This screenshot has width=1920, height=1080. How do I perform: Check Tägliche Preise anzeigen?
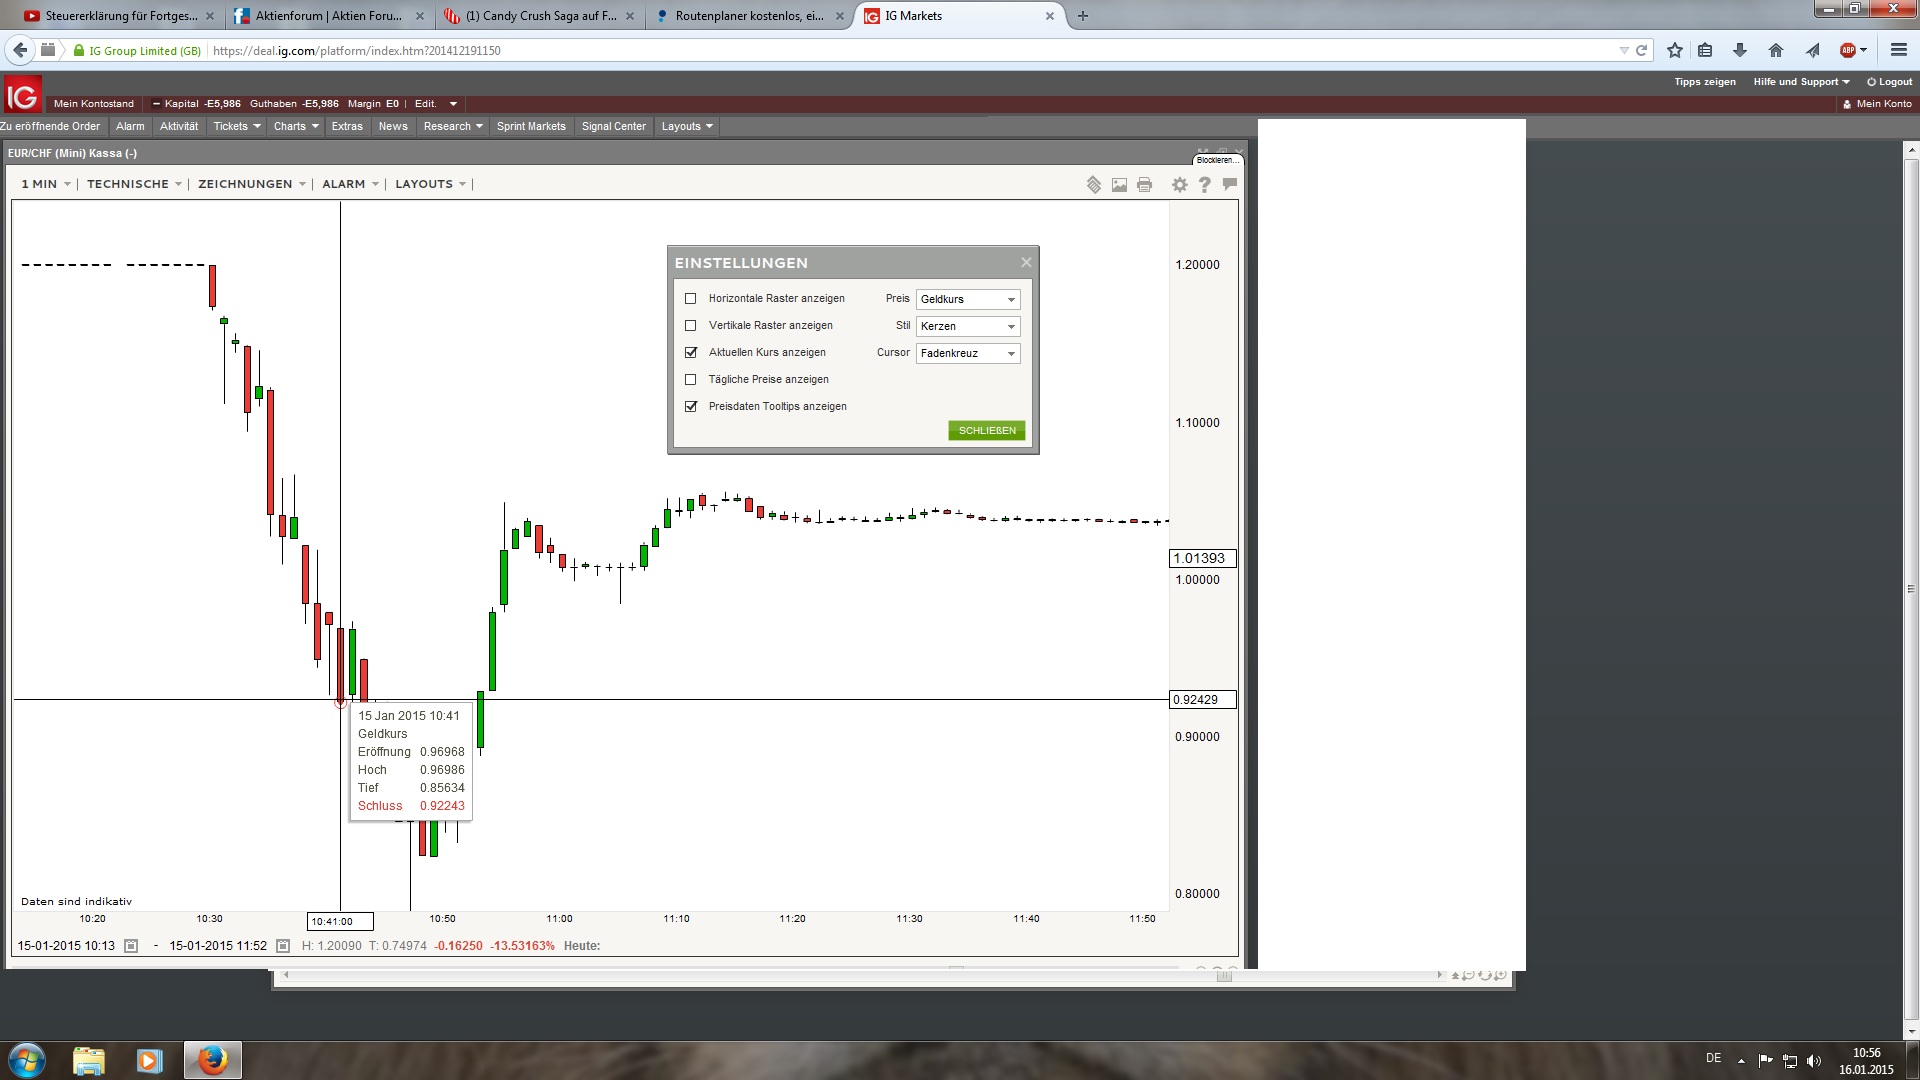pyautogui.click(x=691, y=379)
